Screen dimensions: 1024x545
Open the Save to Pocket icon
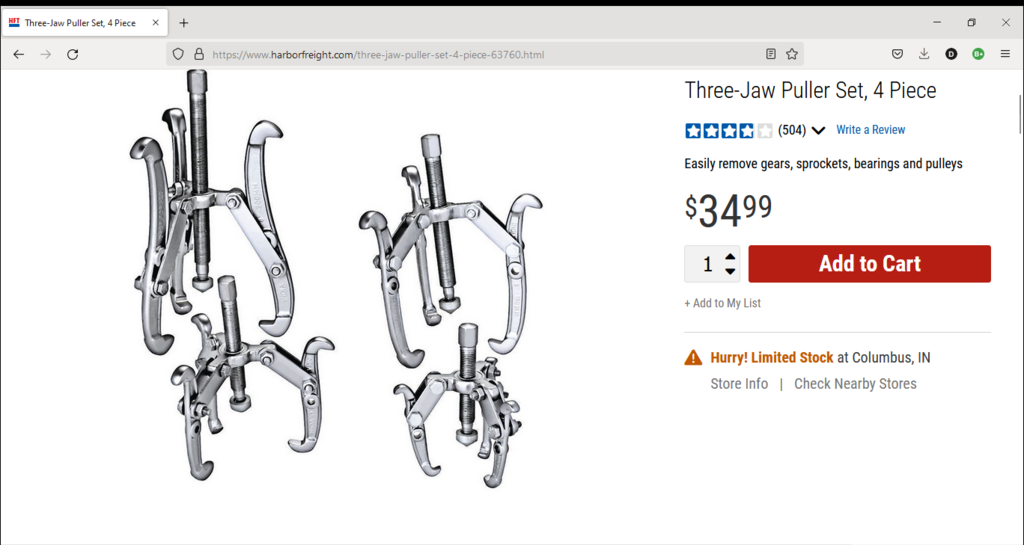click(x=897, y=54)
